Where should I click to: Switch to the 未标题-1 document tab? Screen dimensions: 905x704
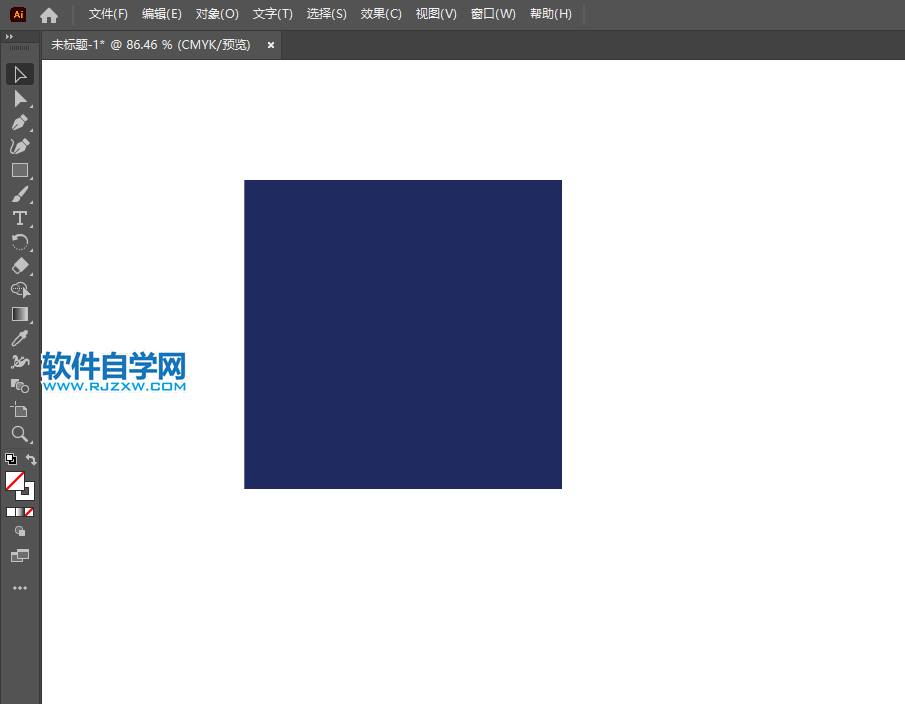150,44
